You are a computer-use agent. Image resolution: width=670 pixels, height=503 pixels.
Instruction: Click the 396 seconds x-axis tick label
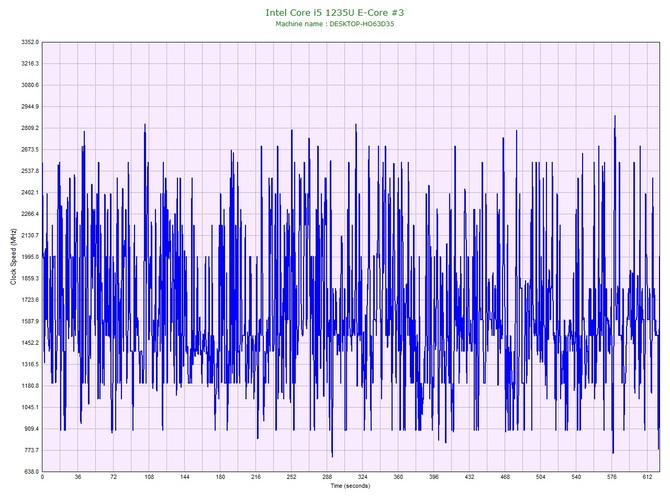coord(434,477)
